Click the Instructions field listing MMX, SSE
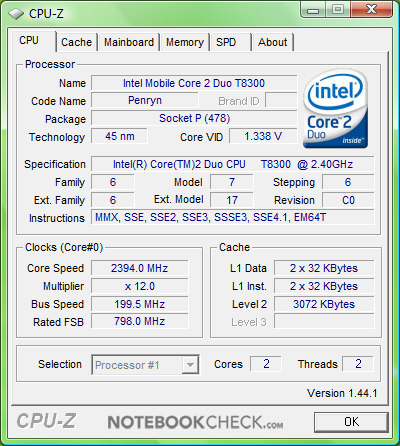The height and width of the screenshot is (446, 400). (x=233, y=217)
